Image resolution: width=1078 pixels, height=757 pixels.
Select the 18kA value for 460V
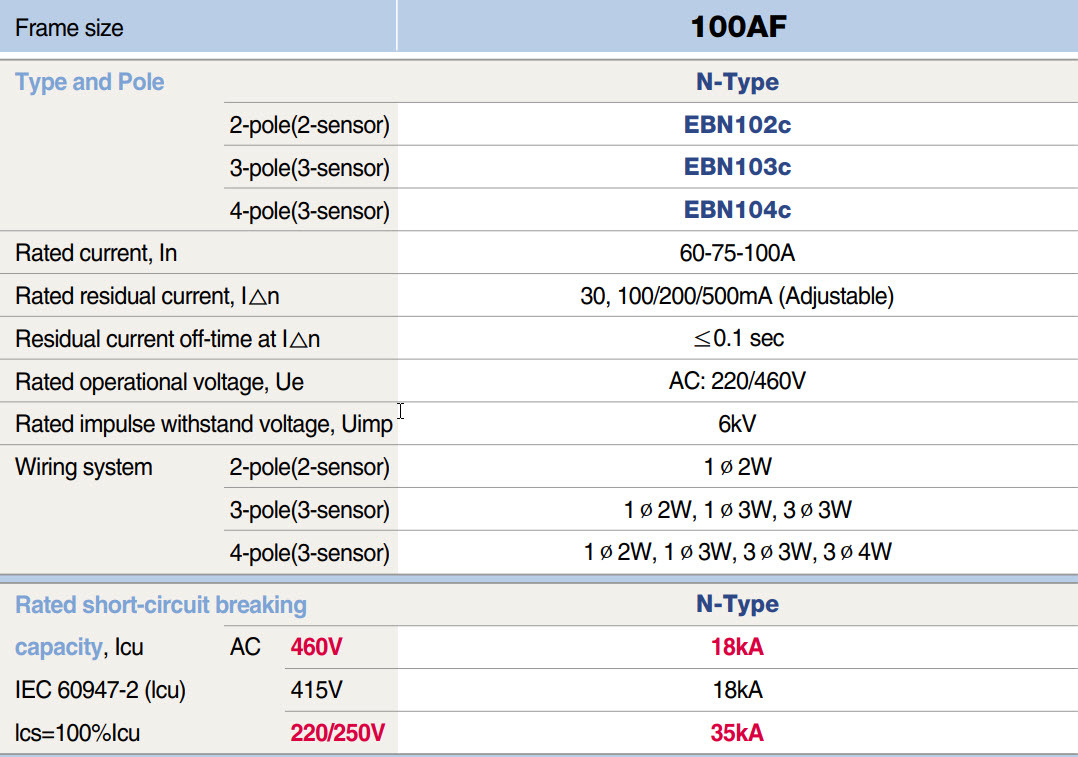pos(737,647)
